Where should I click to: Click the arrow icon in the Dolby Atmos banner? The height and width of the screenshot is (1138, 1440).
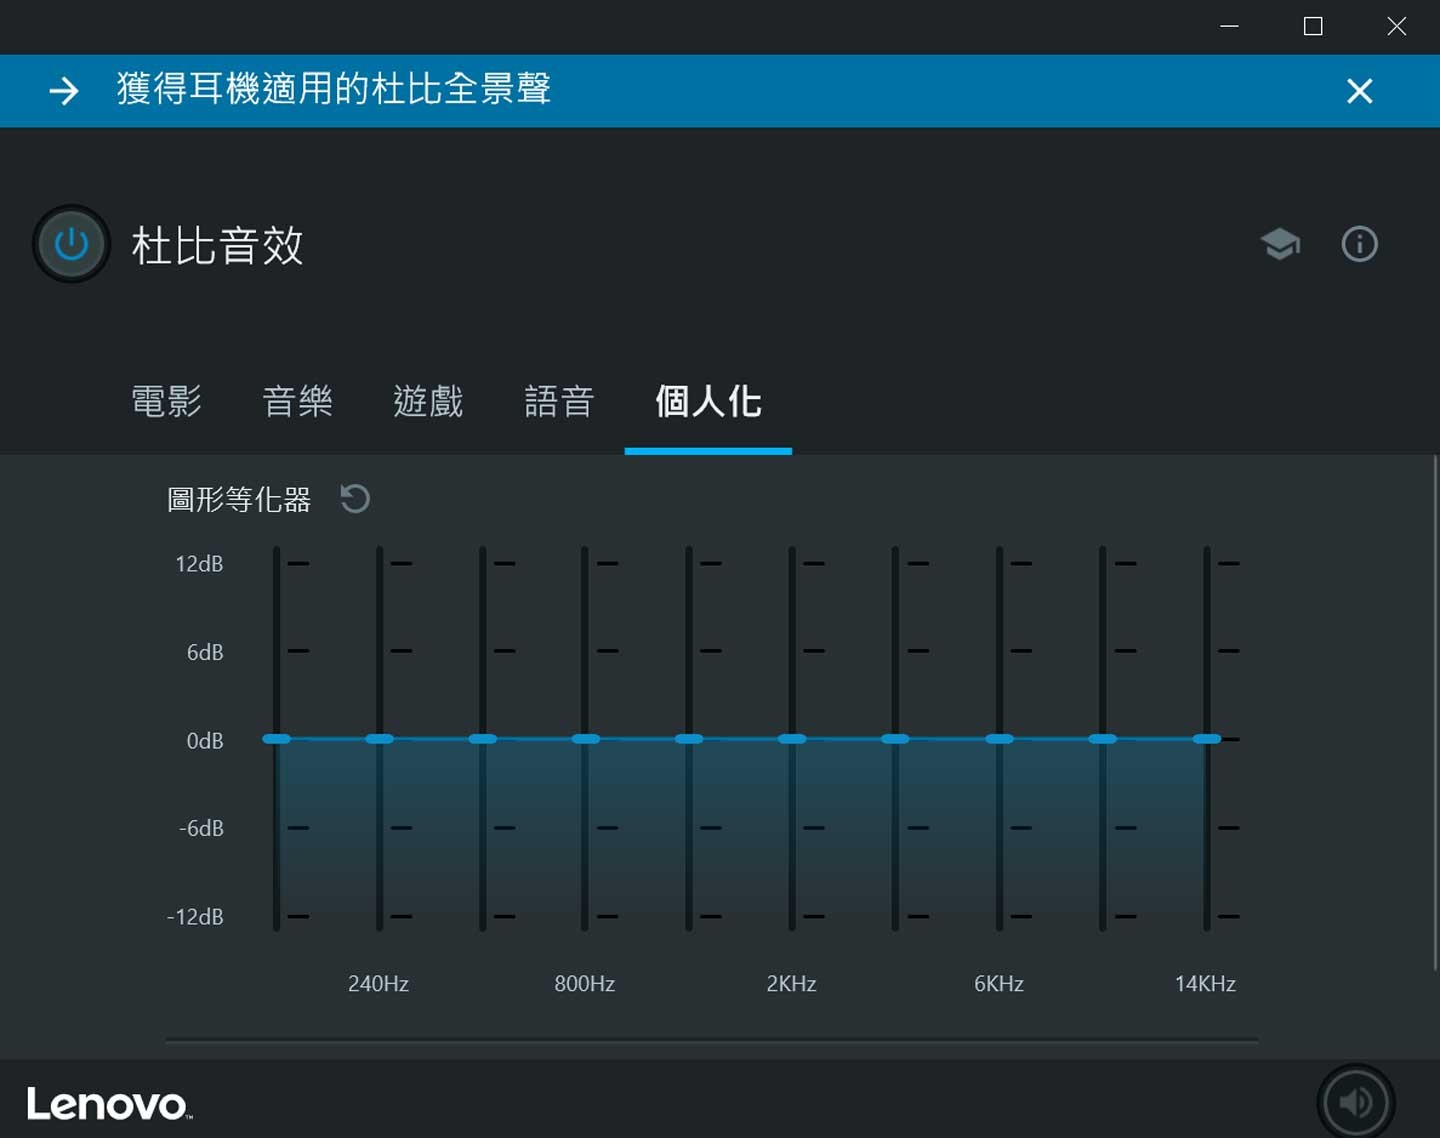coord(64,91)
